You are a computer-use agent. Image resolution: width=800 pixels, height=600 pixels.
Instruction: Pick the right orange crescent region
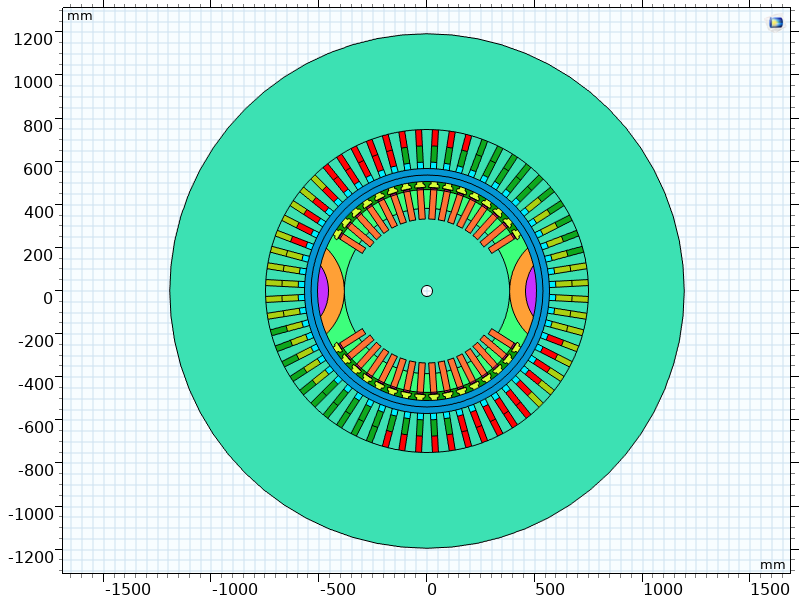[518, 291]
